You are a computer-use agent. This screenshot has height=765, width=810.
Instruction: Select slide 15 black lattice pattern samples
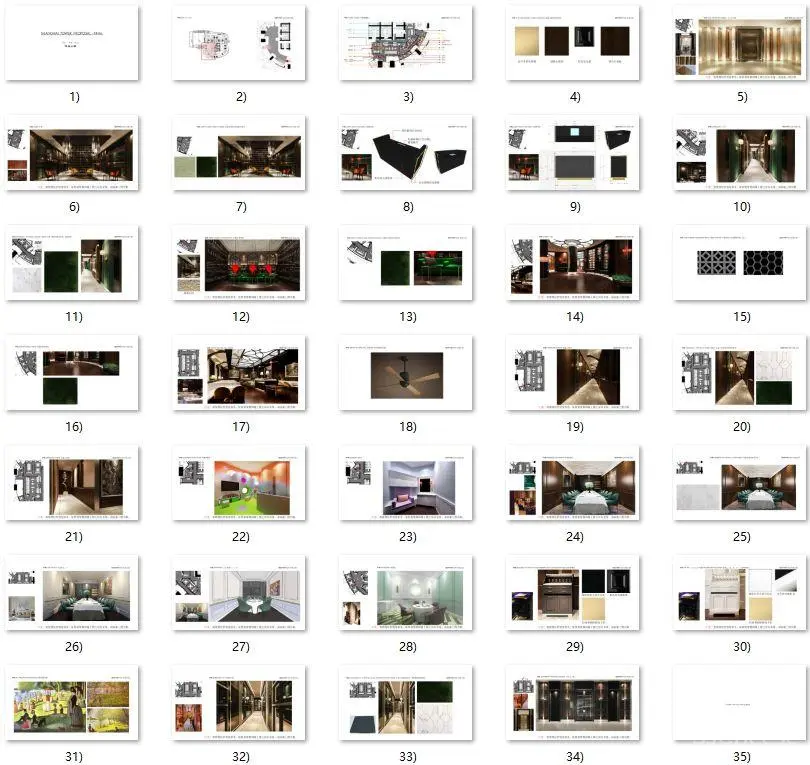click(x=740, y=263)
